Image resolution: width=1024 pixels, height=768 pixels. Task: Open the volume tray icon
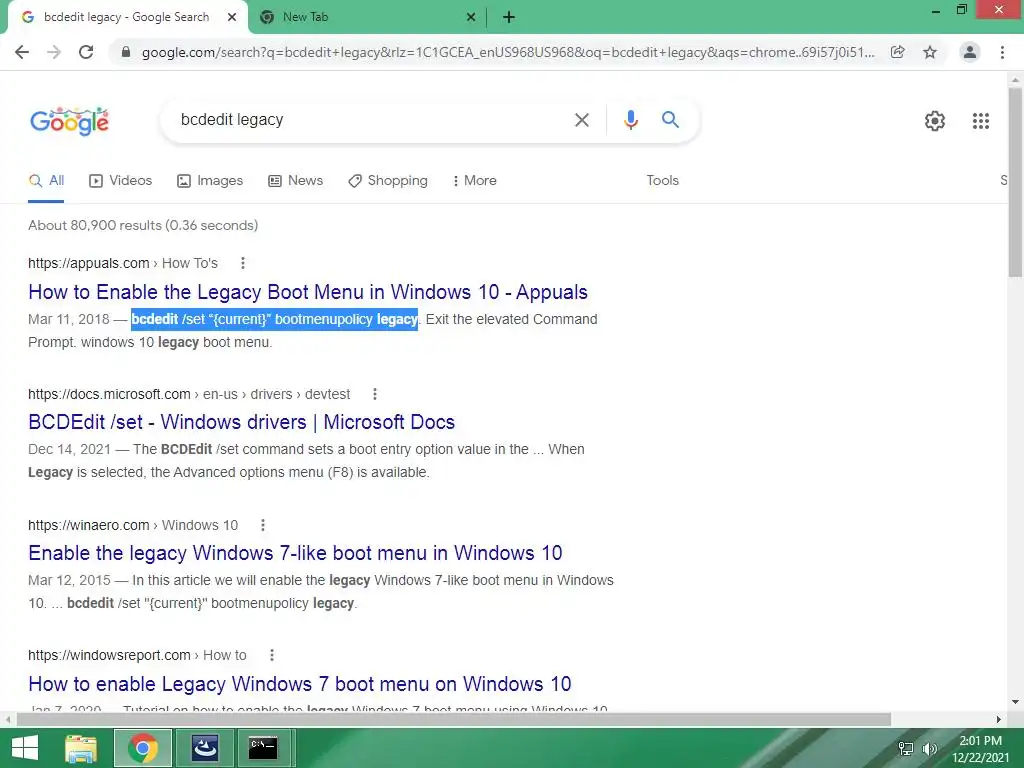point(929,749)
